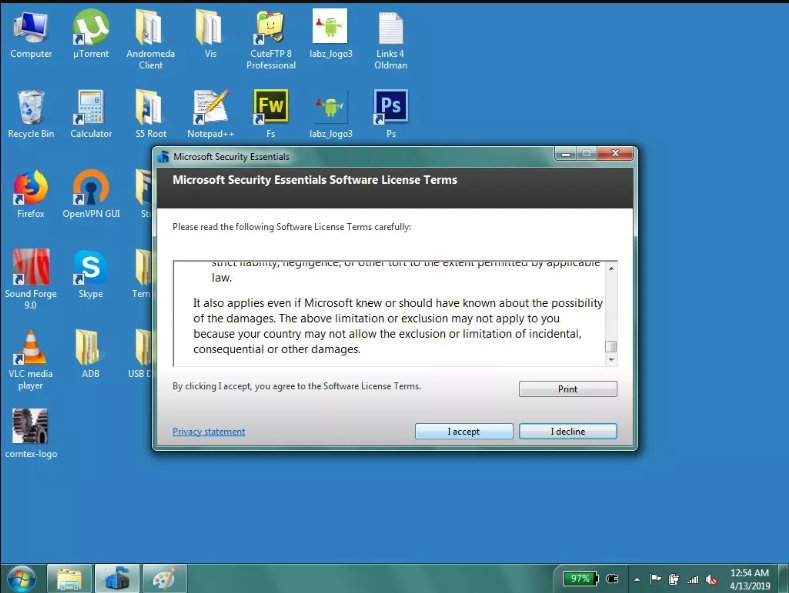Launch Skype from the desktop
Viewport: 789px width, 593px height.
(x=91, y=274)
